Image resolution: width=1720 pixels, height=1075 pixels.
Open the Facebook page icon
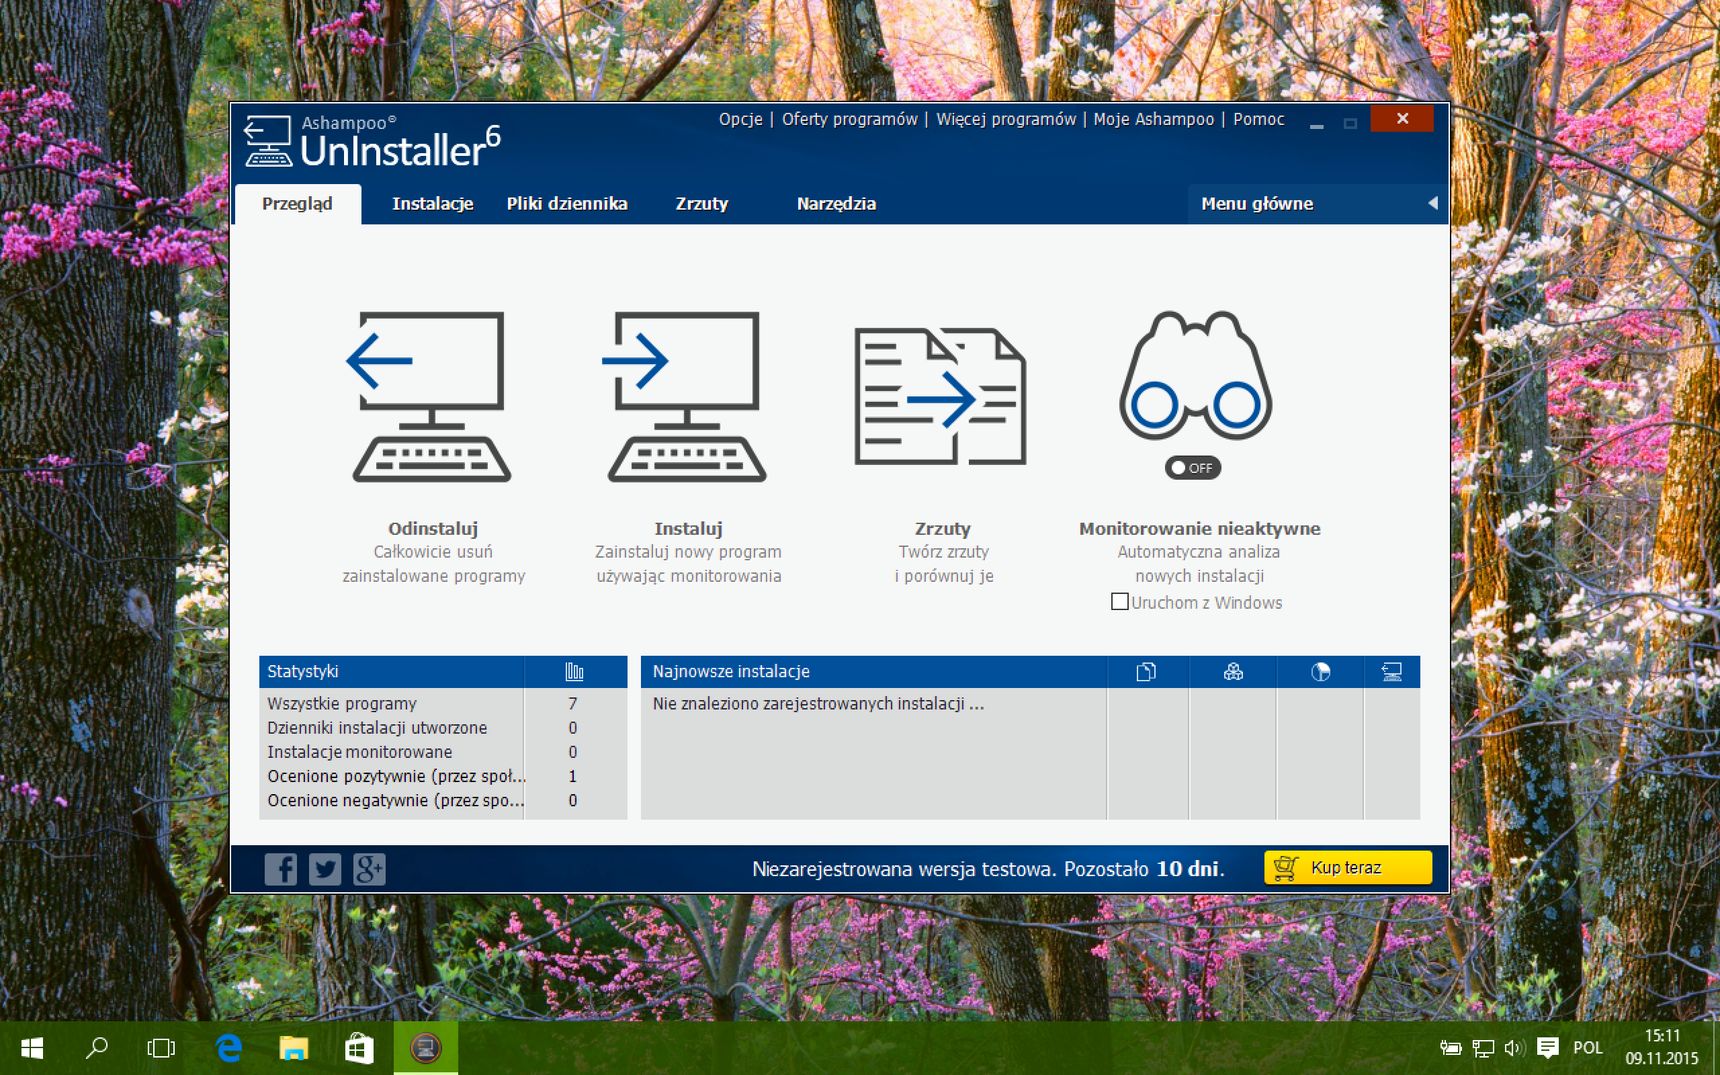pyautogui.click(x=281, y=869)
